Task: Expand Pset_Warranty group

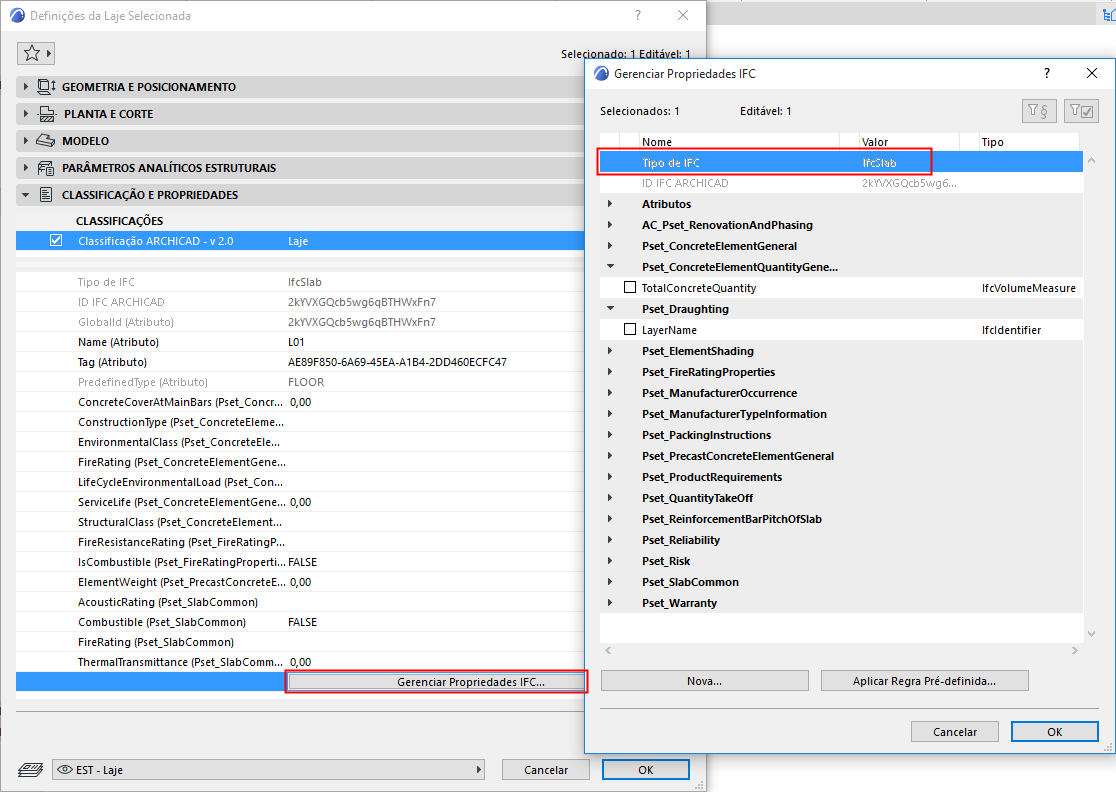Action: (x=610, y=603)
